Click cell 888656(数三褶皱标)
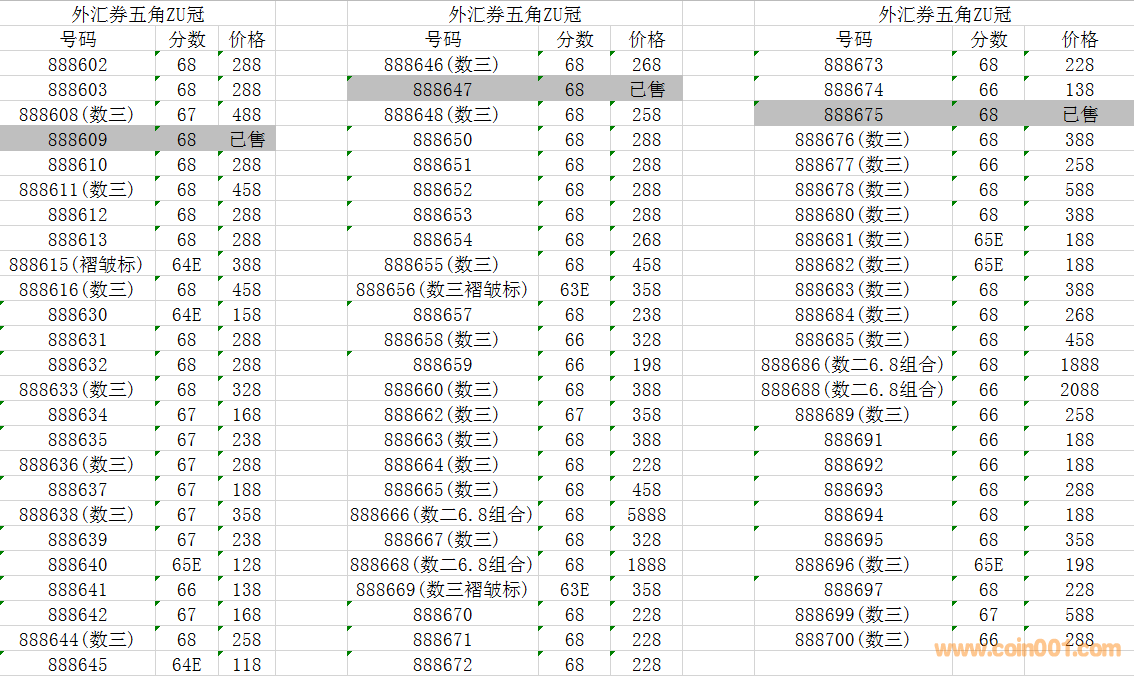This screenshot has width=1134, height=676. 442,290
